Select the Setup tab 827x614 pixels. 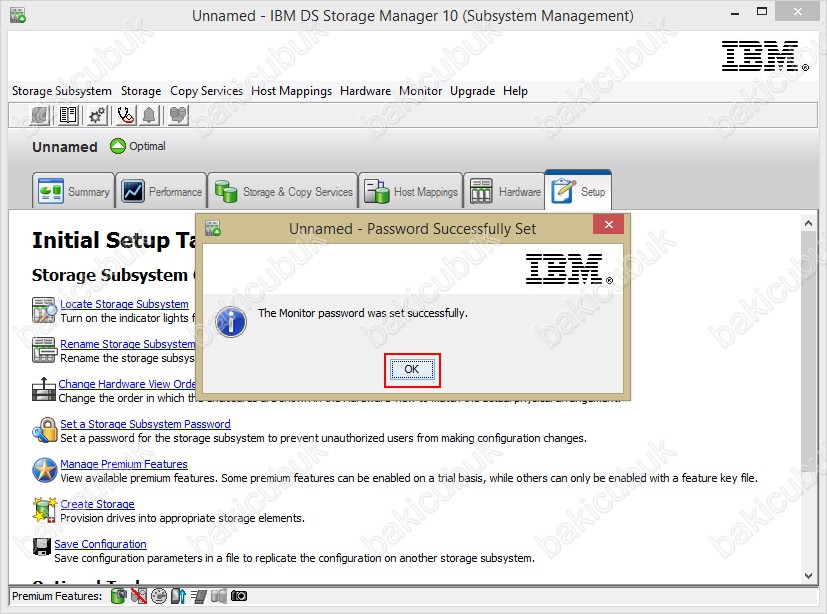(x=578, y=190)
